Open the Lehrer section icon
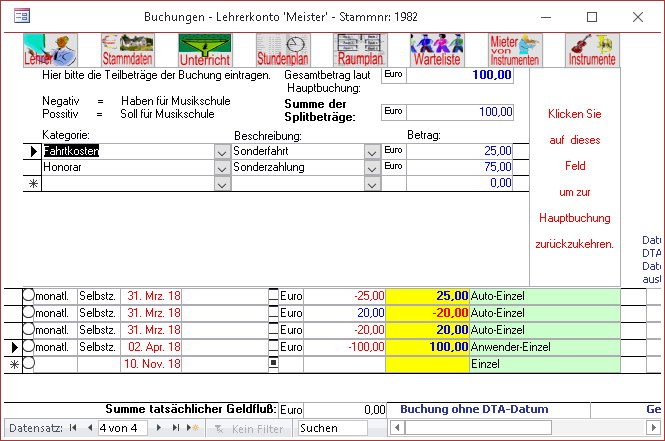 (41, 51)
